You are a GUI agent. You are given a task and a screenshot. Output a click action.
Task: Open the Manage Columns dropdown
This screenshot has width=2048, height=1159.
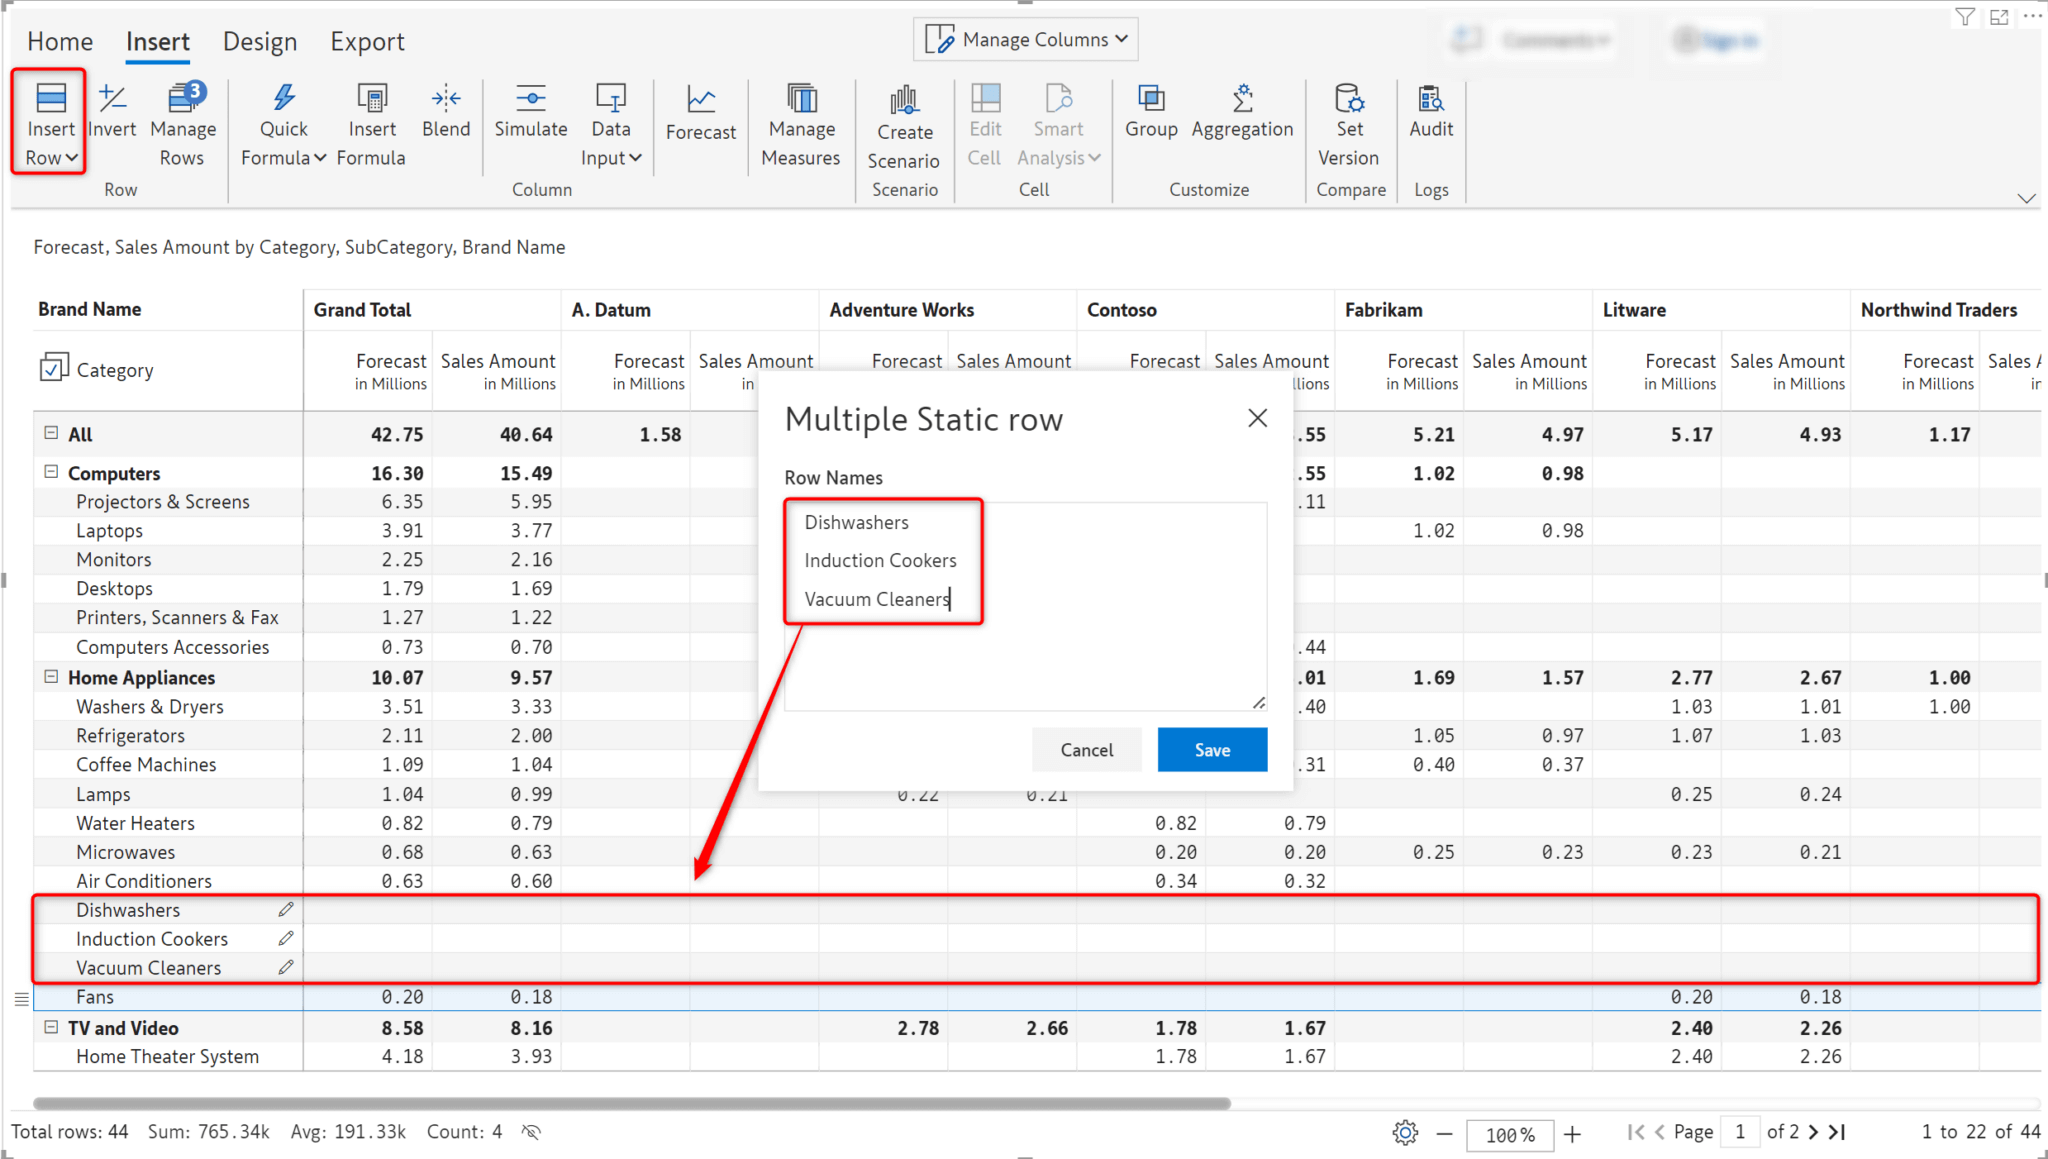pyautogui.click(x=1024, y=38)
